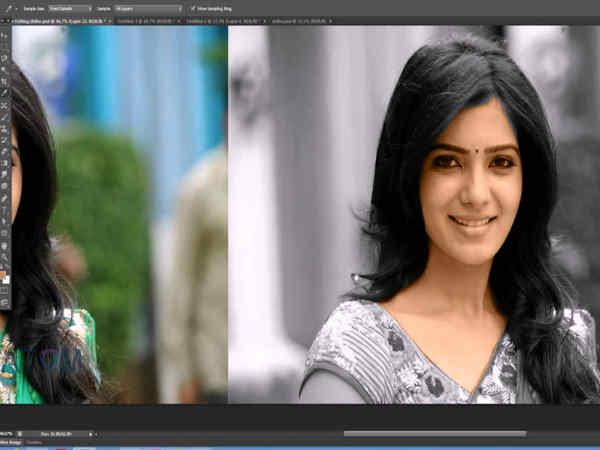Open the Sample layers dropdown
Screen dimensions: 600x450
(146, 8)
